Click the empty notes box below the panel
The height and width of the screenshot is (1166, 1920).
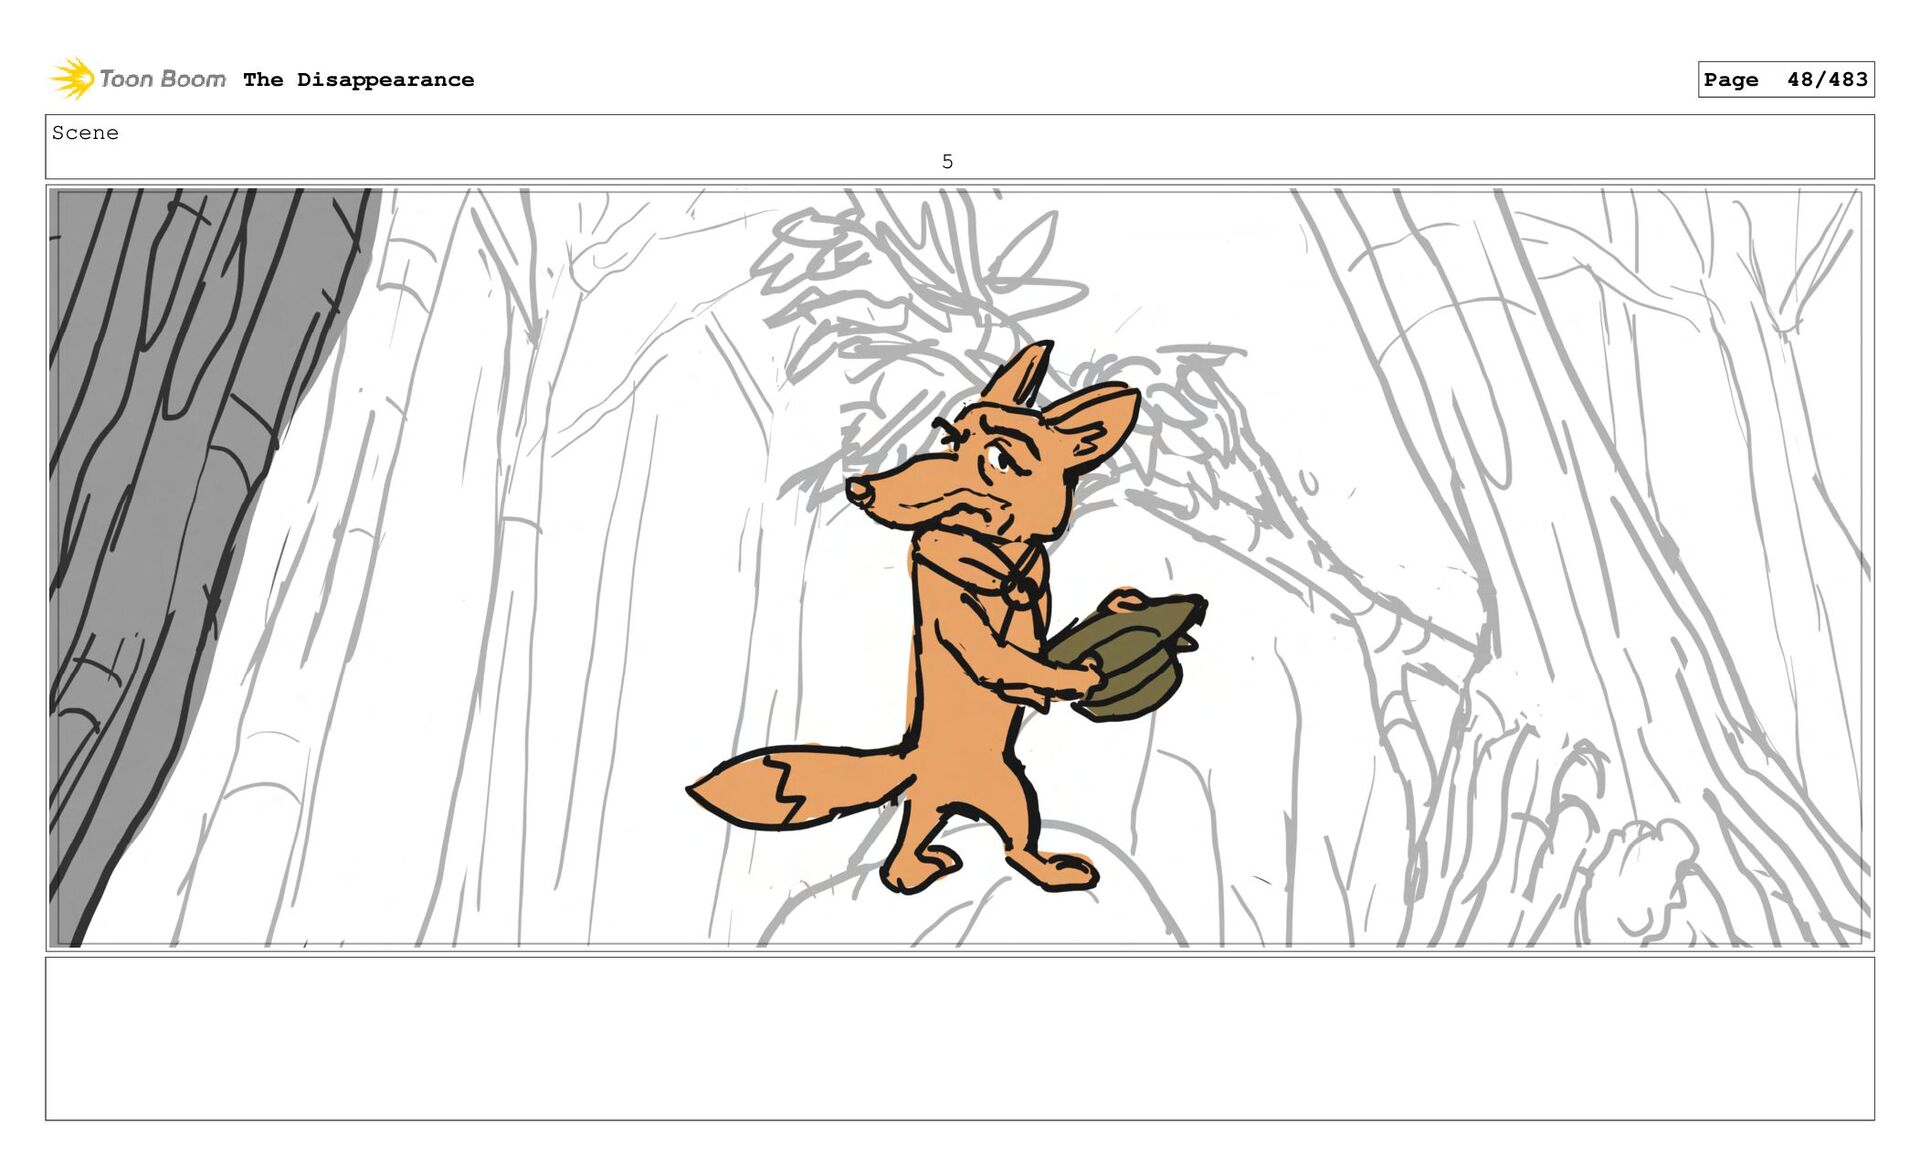[x=959, y=1038]
